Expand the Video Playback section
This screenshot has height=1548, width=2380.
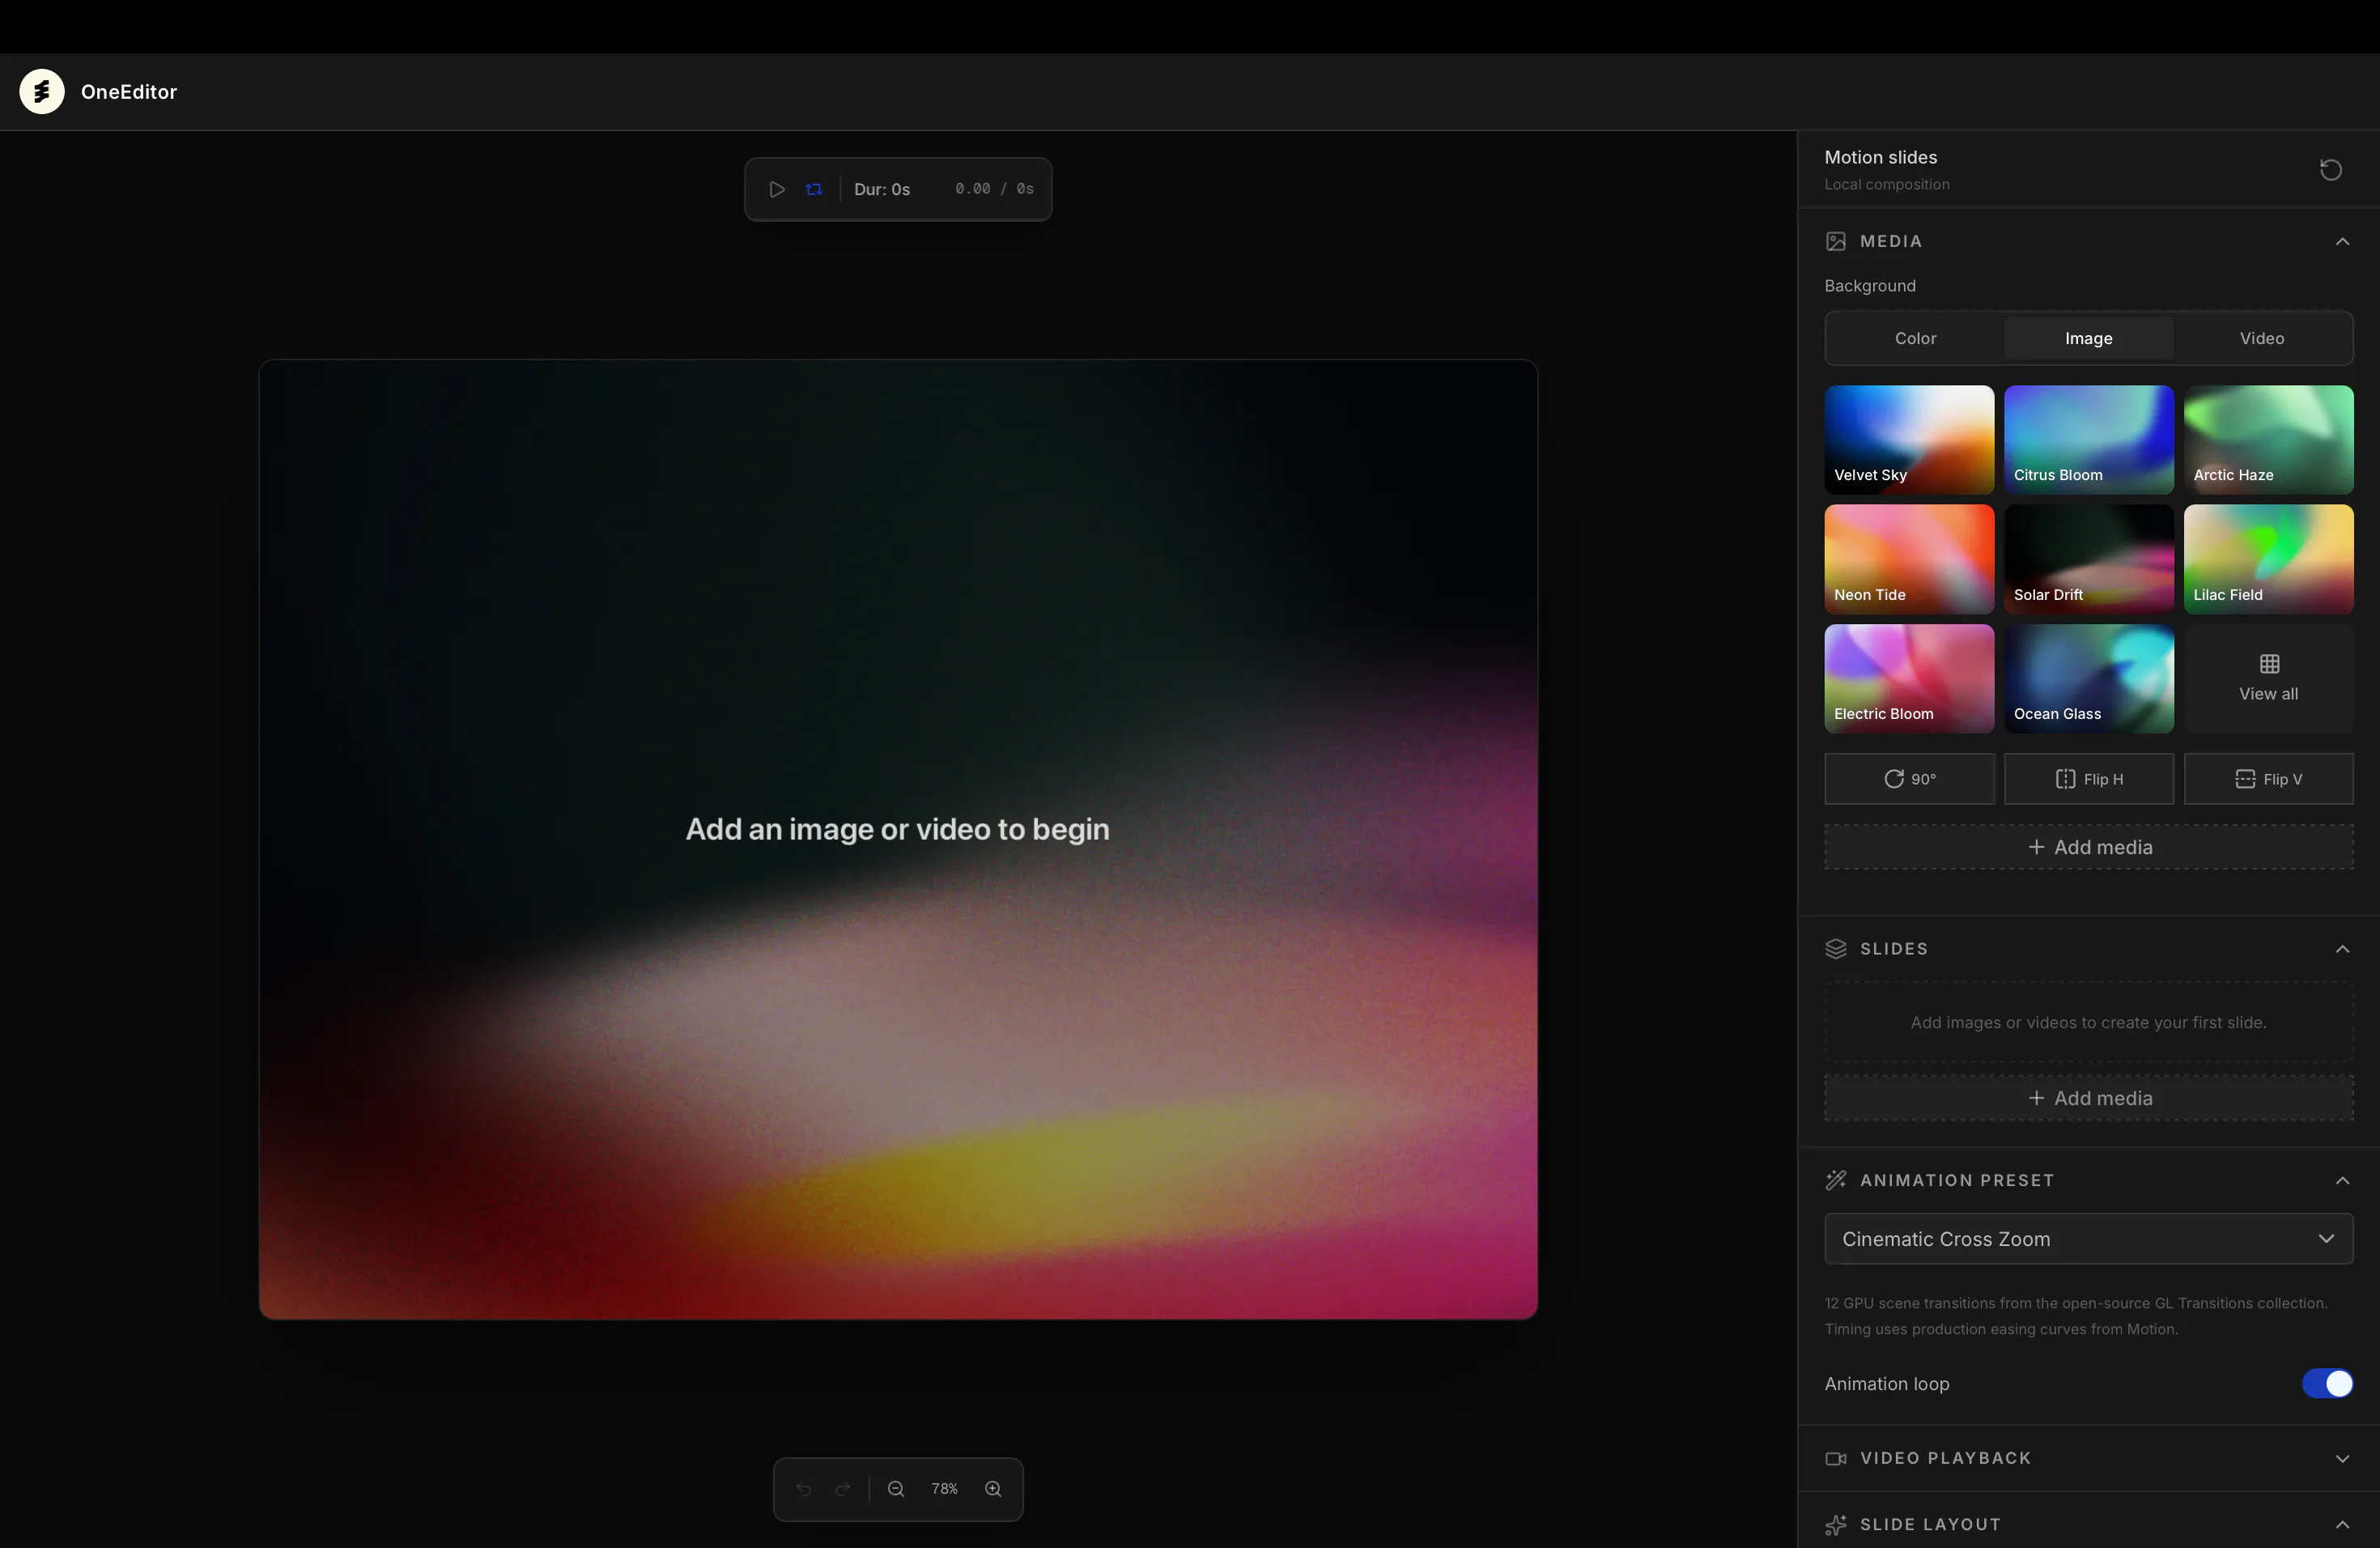point(2342,1458)
